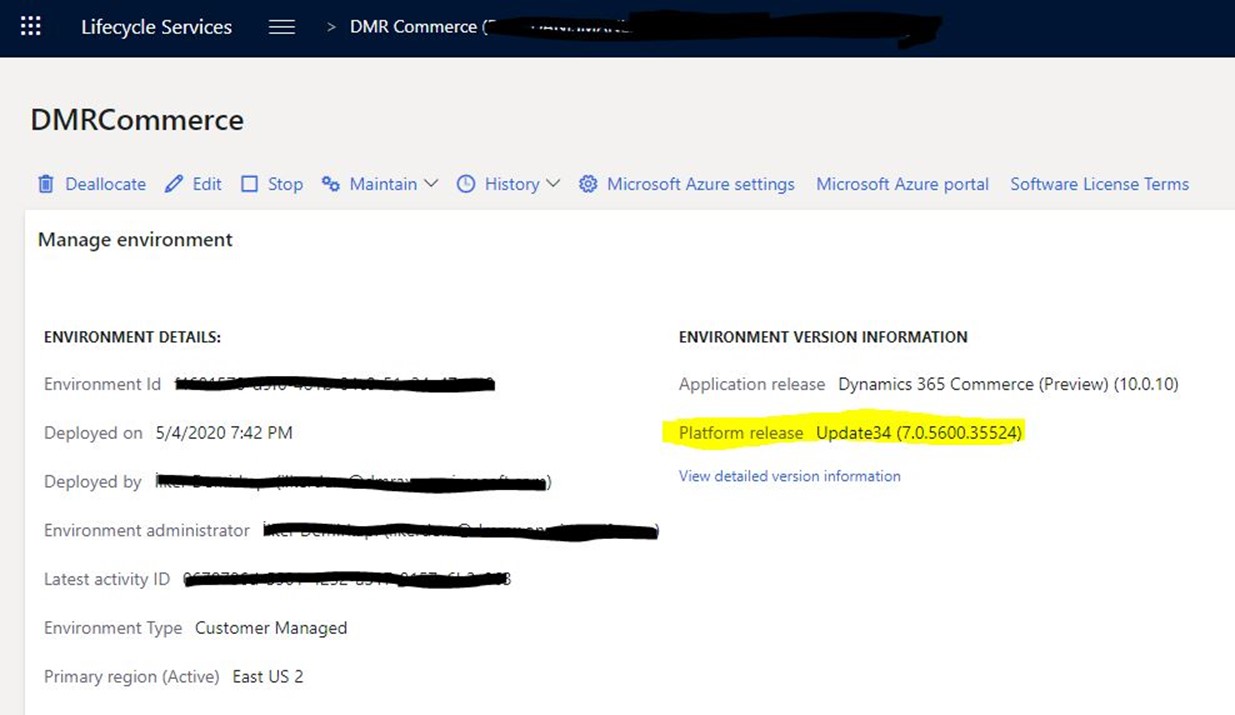The image size is (1235, 715).
Task: Expand the Maintain dropdown chevron
Action: point(431,184)
